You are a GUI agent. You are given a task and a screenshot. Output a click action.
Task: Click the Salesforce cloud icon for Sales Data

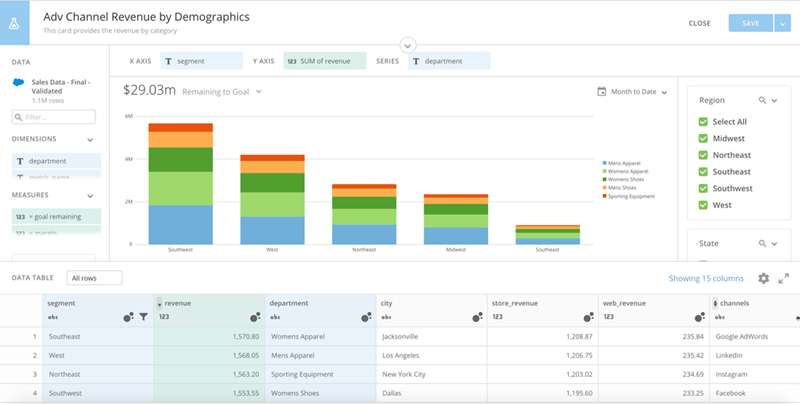(x=18, y=83)
